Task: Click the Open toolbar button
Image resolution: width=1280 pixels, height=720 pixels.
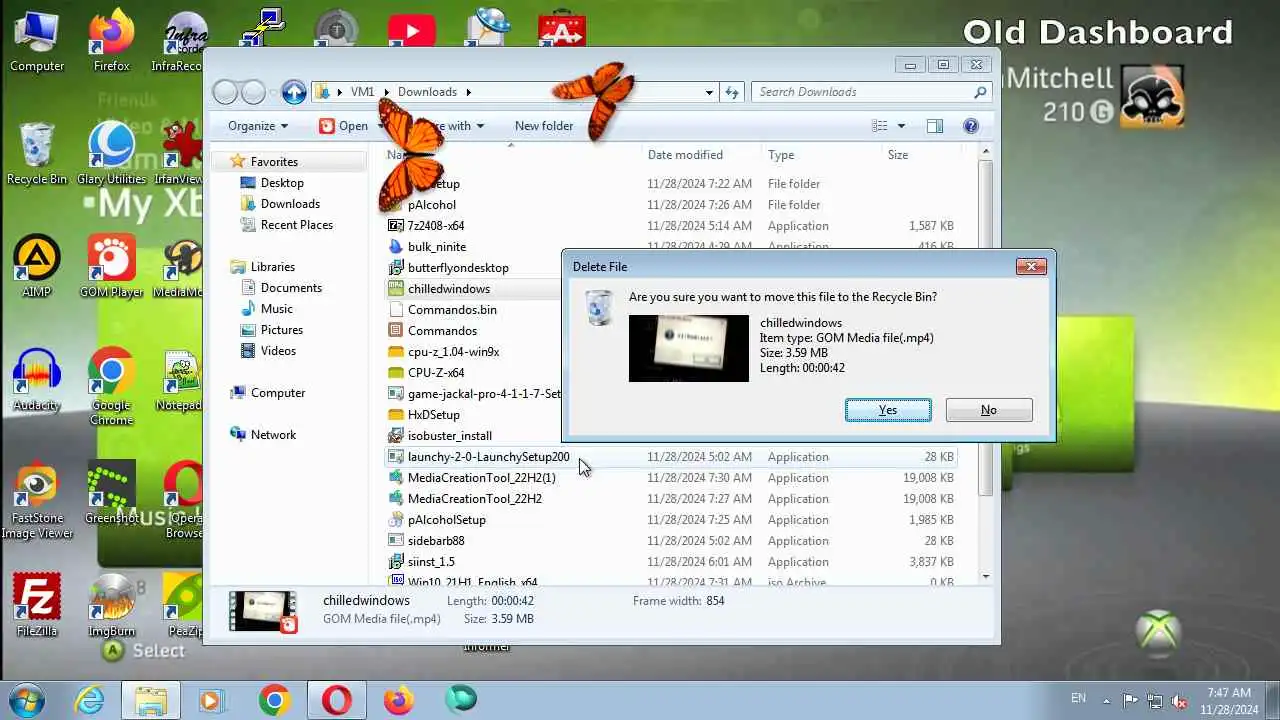Action: [x=344, y=126]
